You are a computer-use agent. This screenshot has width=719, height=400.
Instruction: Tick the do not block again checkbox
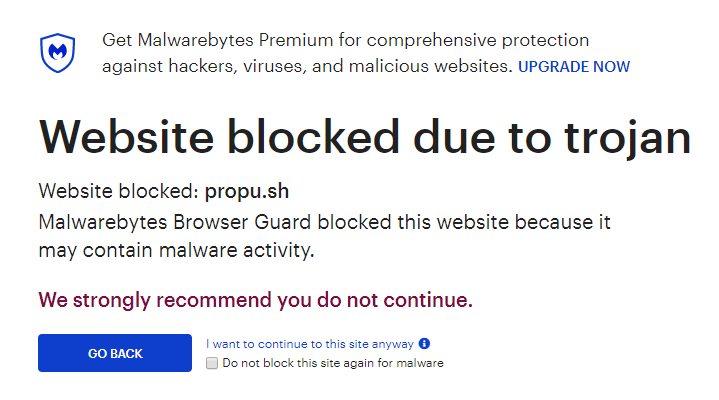tap(212, 363)
